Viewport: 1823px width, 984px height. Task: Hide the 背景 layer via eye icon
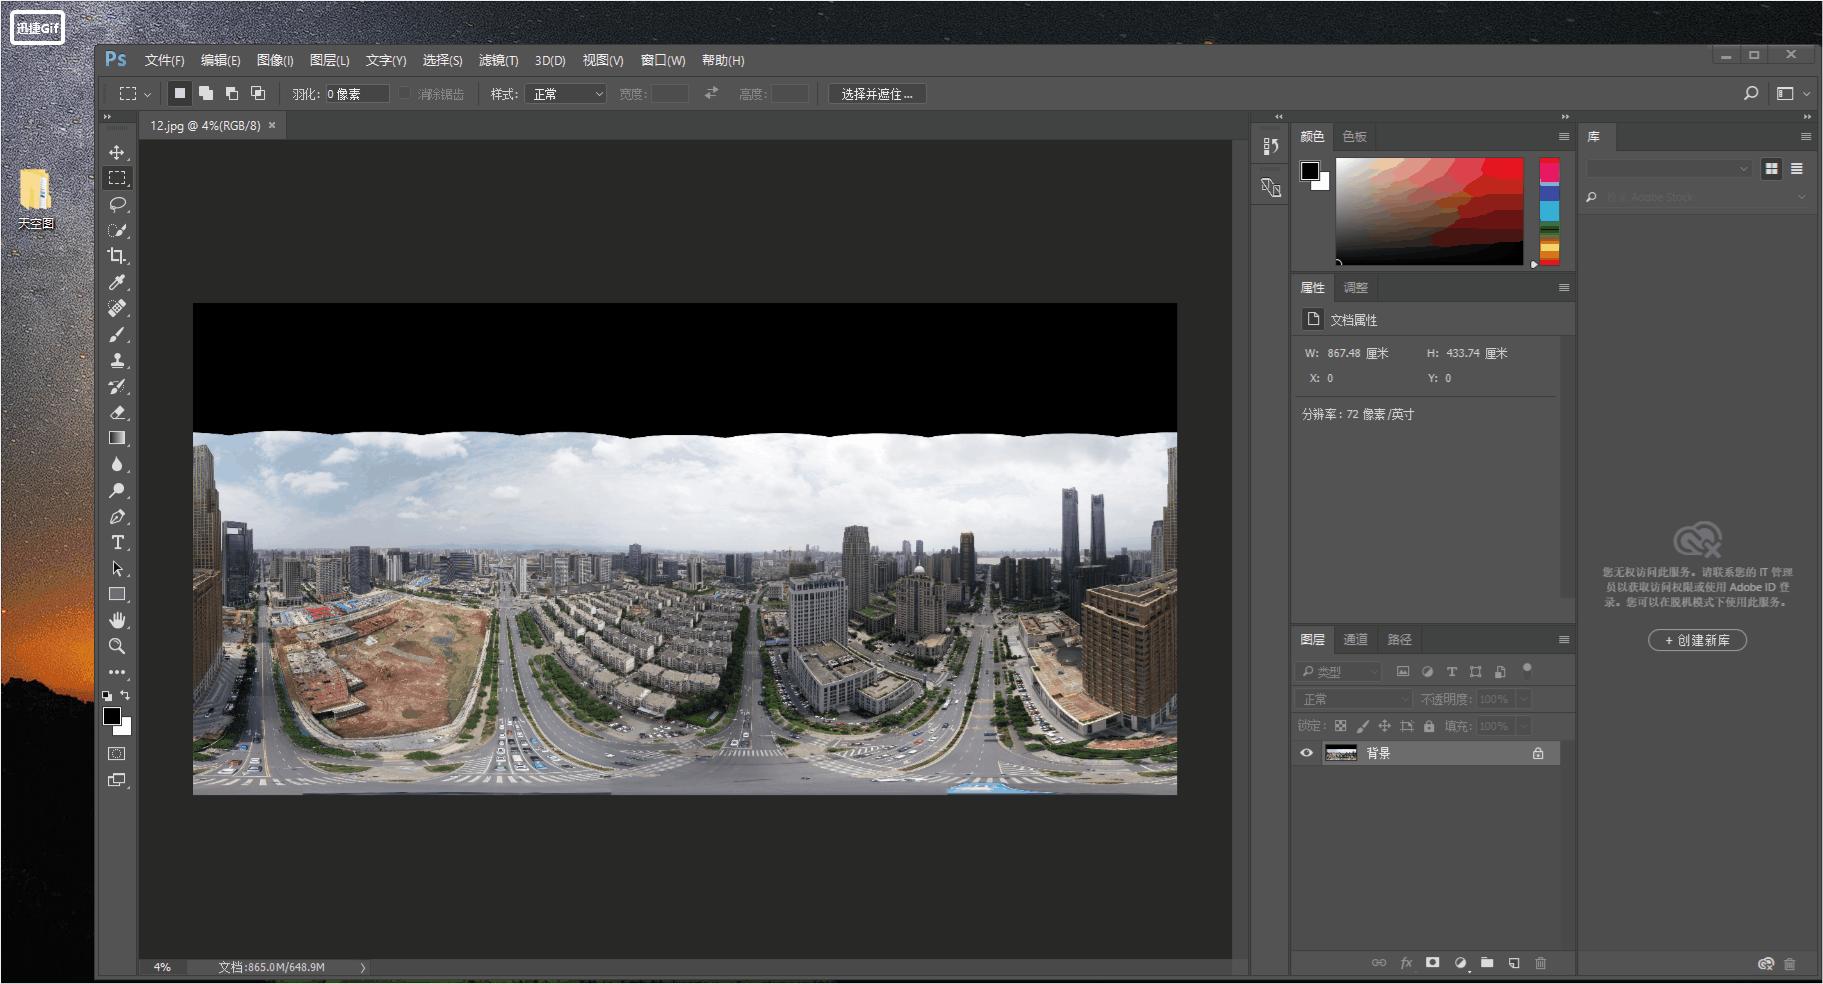(1306, 753)
